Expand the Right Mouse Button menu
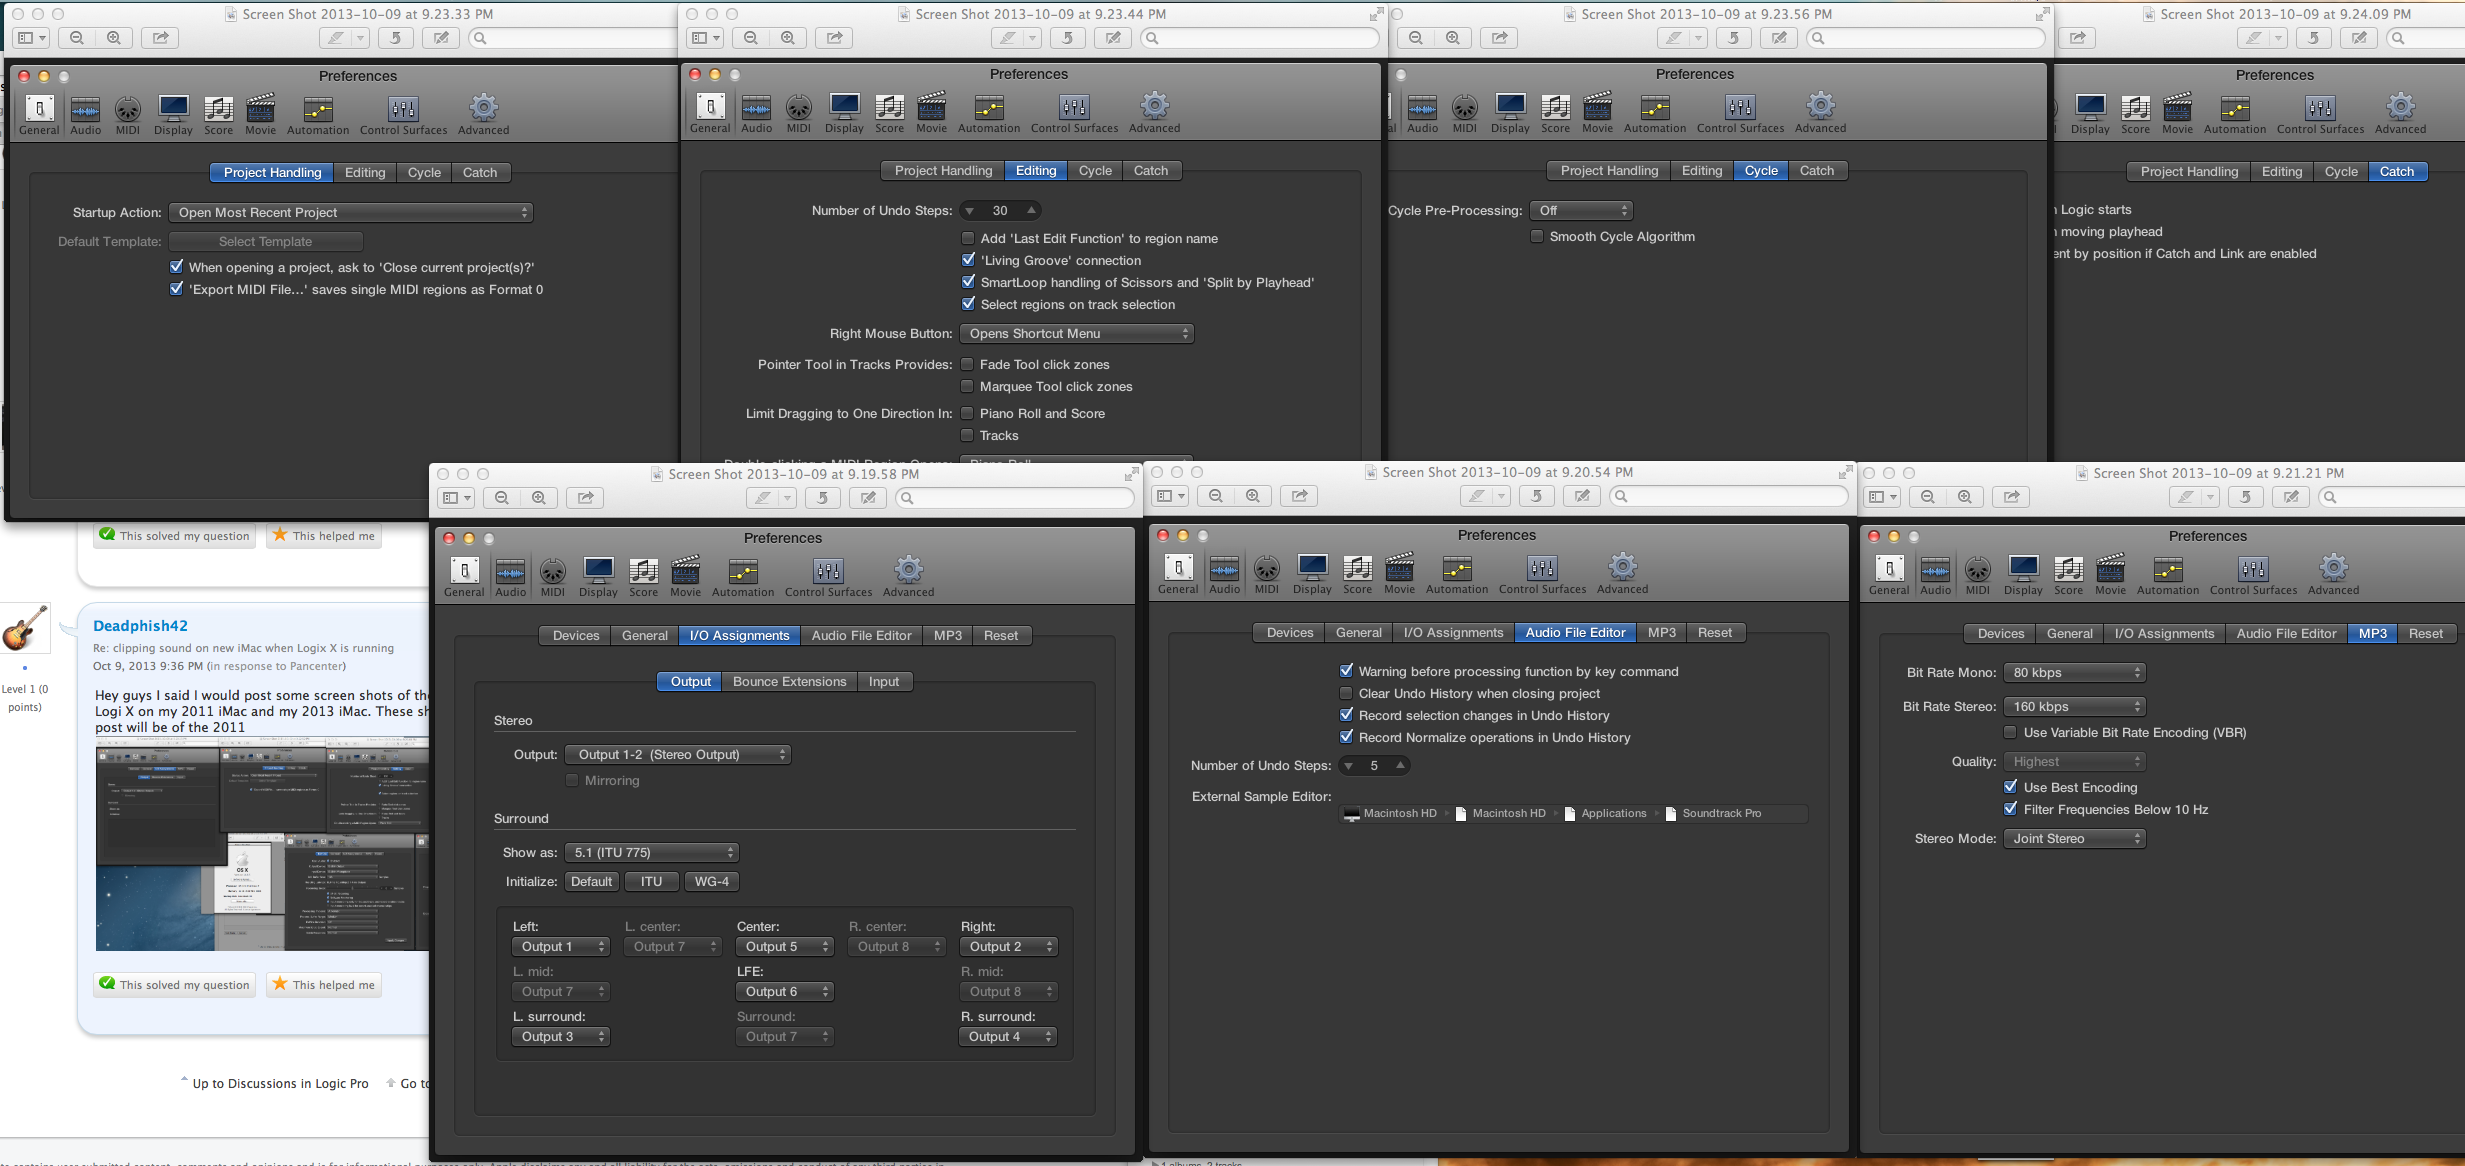Screen dimensions: 2465x1166 point(1076,333)
